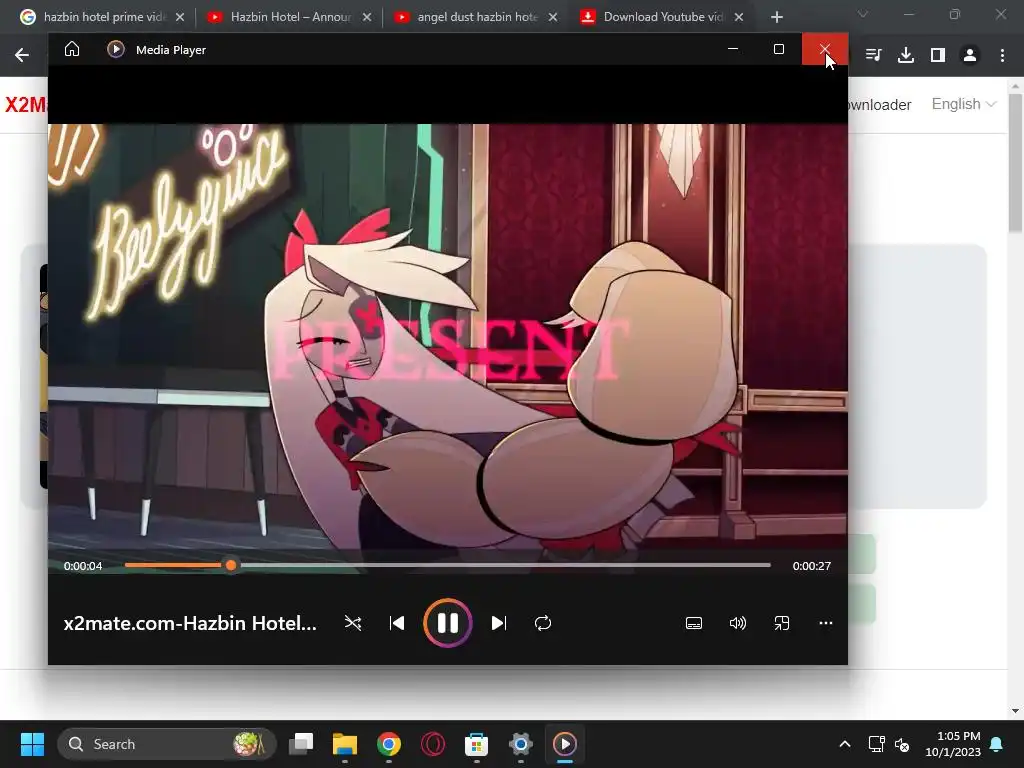Click the X2Mate logo in browser
1024x768 pixels.
tap(25, 104)
